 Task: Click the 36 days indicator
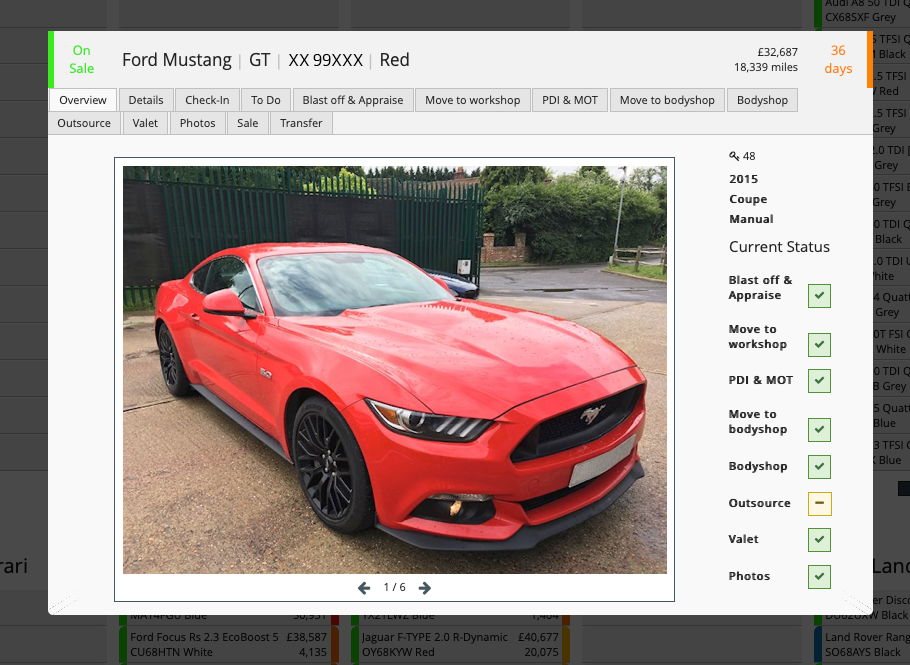[838, 59]
